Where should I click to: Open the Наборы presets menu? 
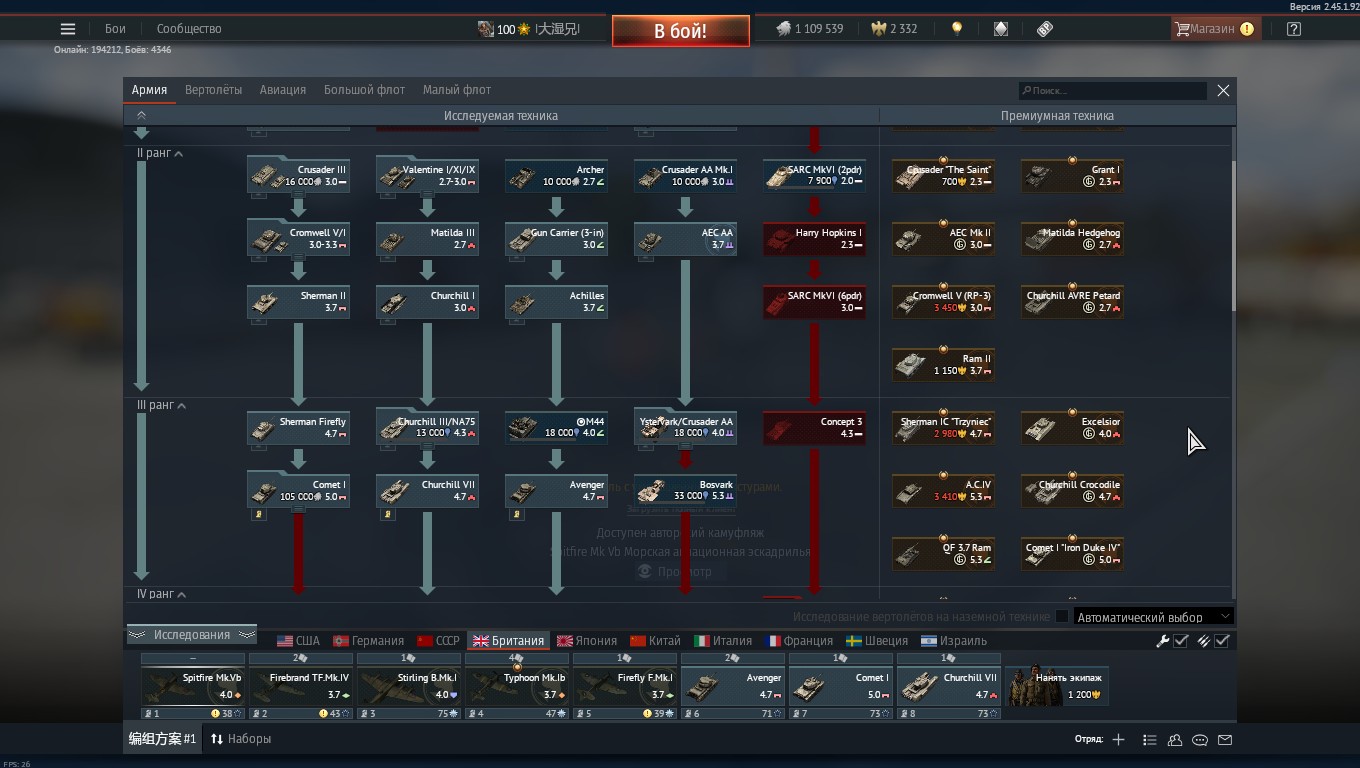click(x=241, y=739)
